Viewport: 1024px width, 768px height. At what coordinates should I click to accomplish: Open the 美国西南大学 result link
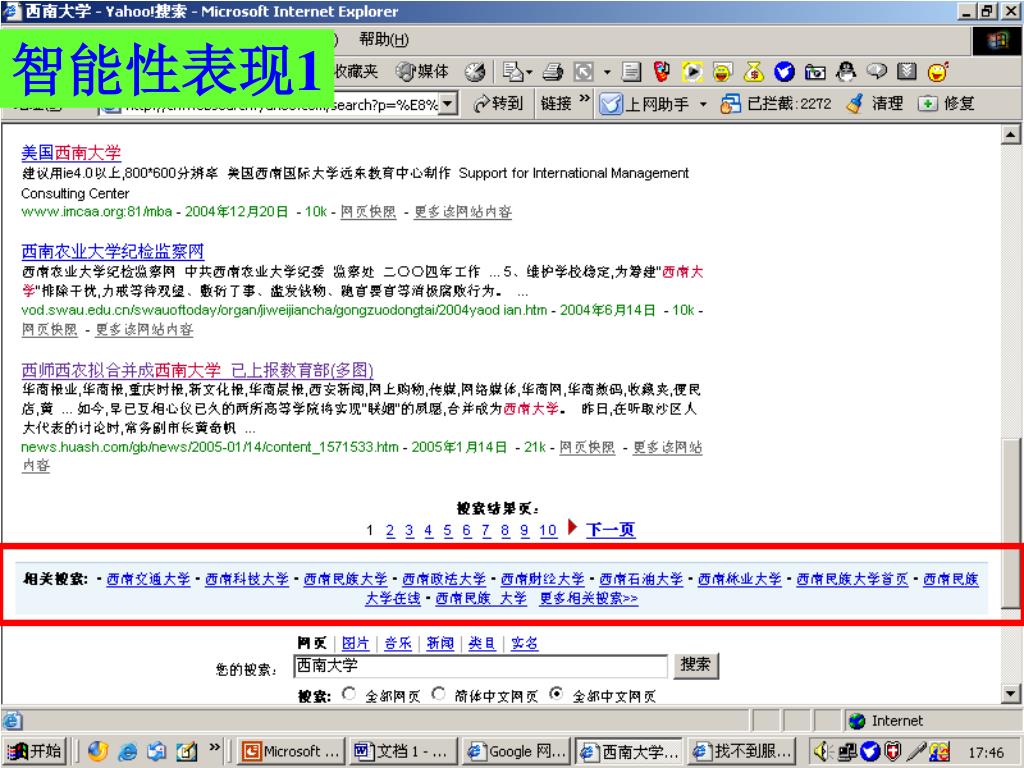click(71, 153)
